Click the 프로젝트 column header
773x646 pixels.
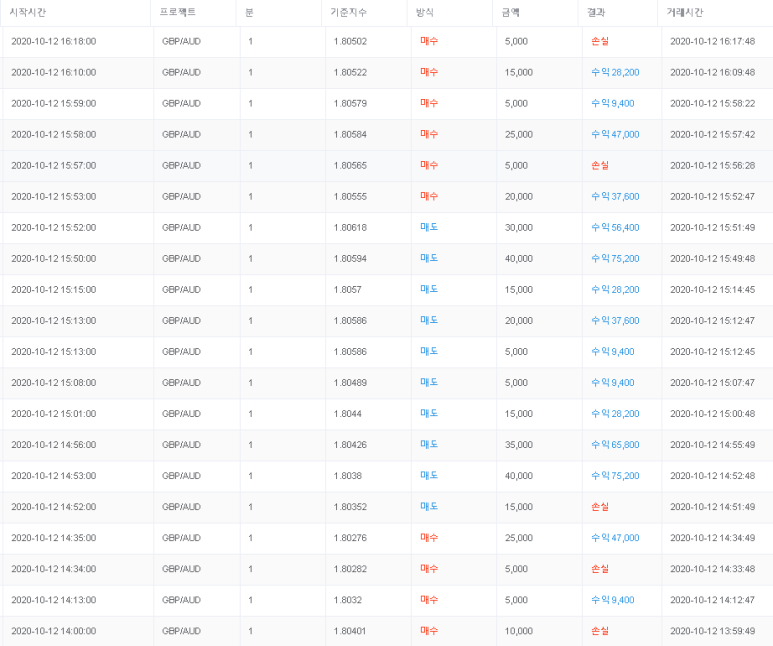pyautogui.click(x=177, y=12)
